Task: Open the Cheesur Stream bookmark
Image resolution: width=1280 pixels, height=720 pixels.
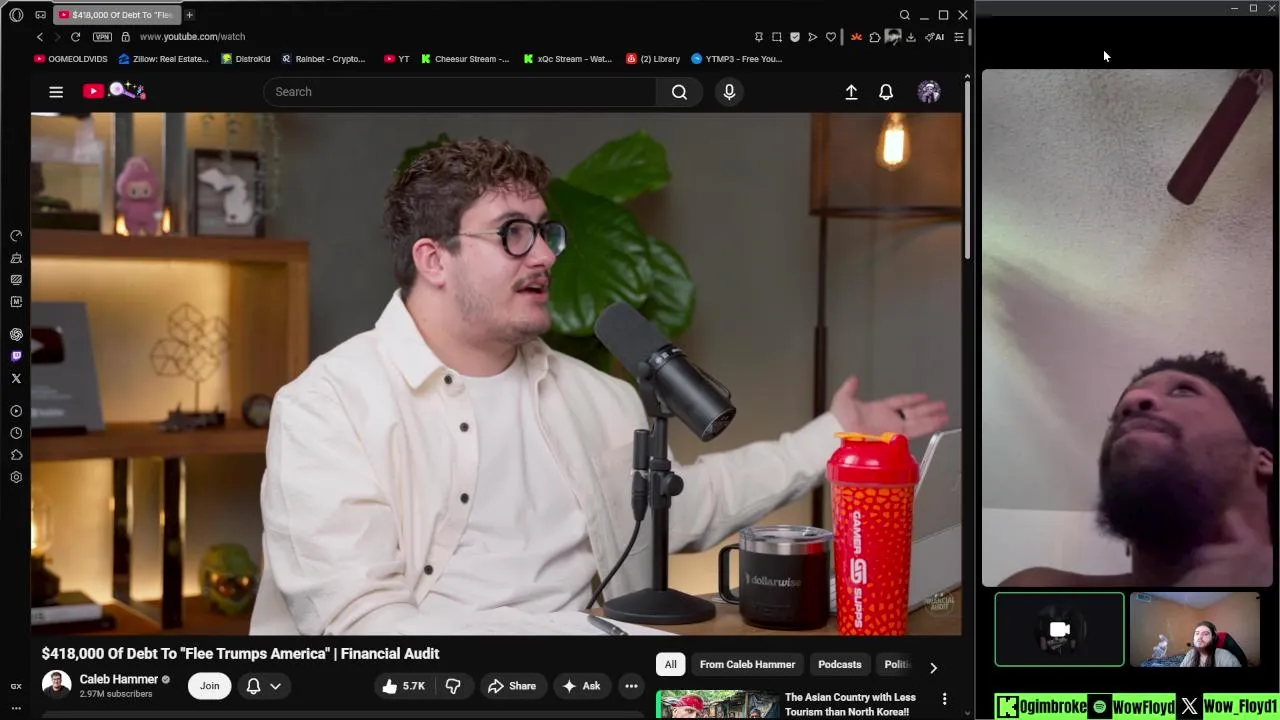Action: tap(465, 59)
